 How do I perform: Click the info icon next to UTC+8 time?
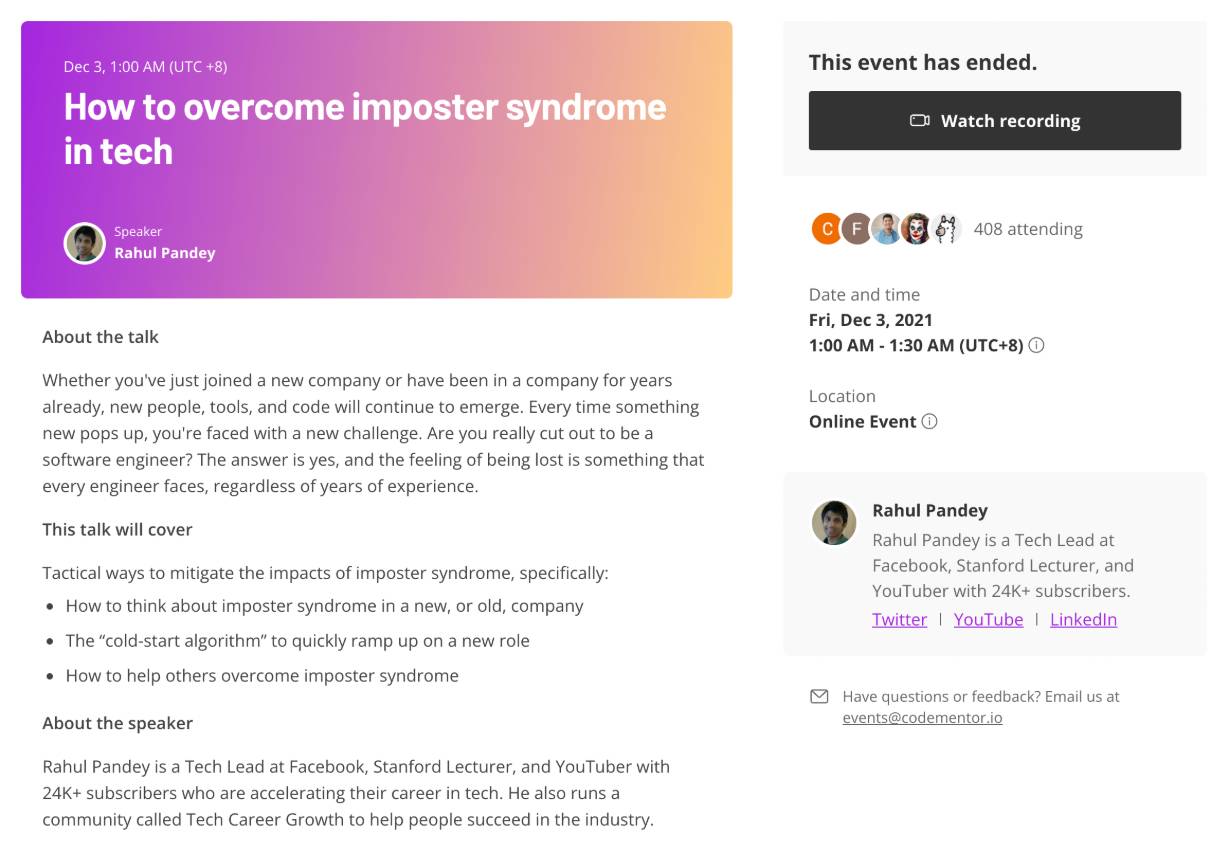click(1036, 346)
